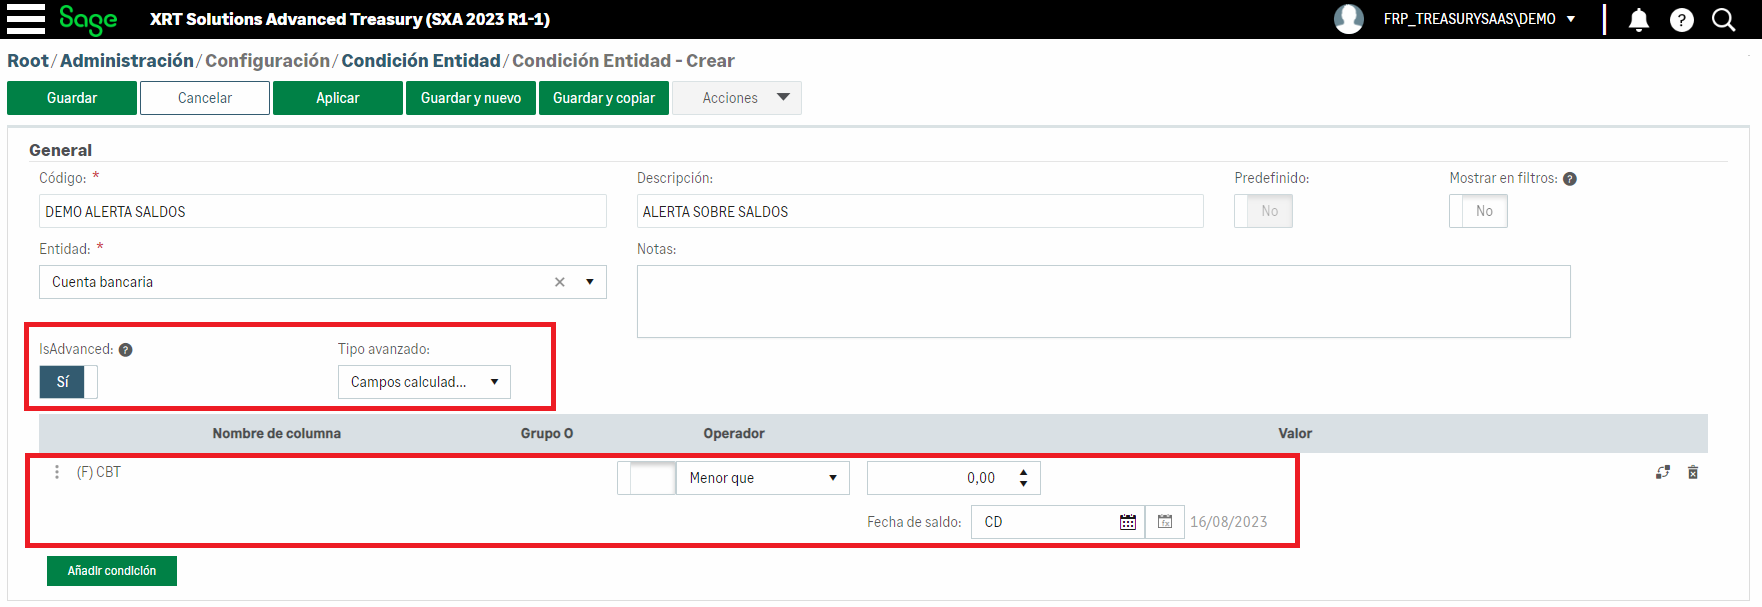Click the help question mark icon in header
The height and width of the screenshot is (607, 1762).
tap(1681, 20)
